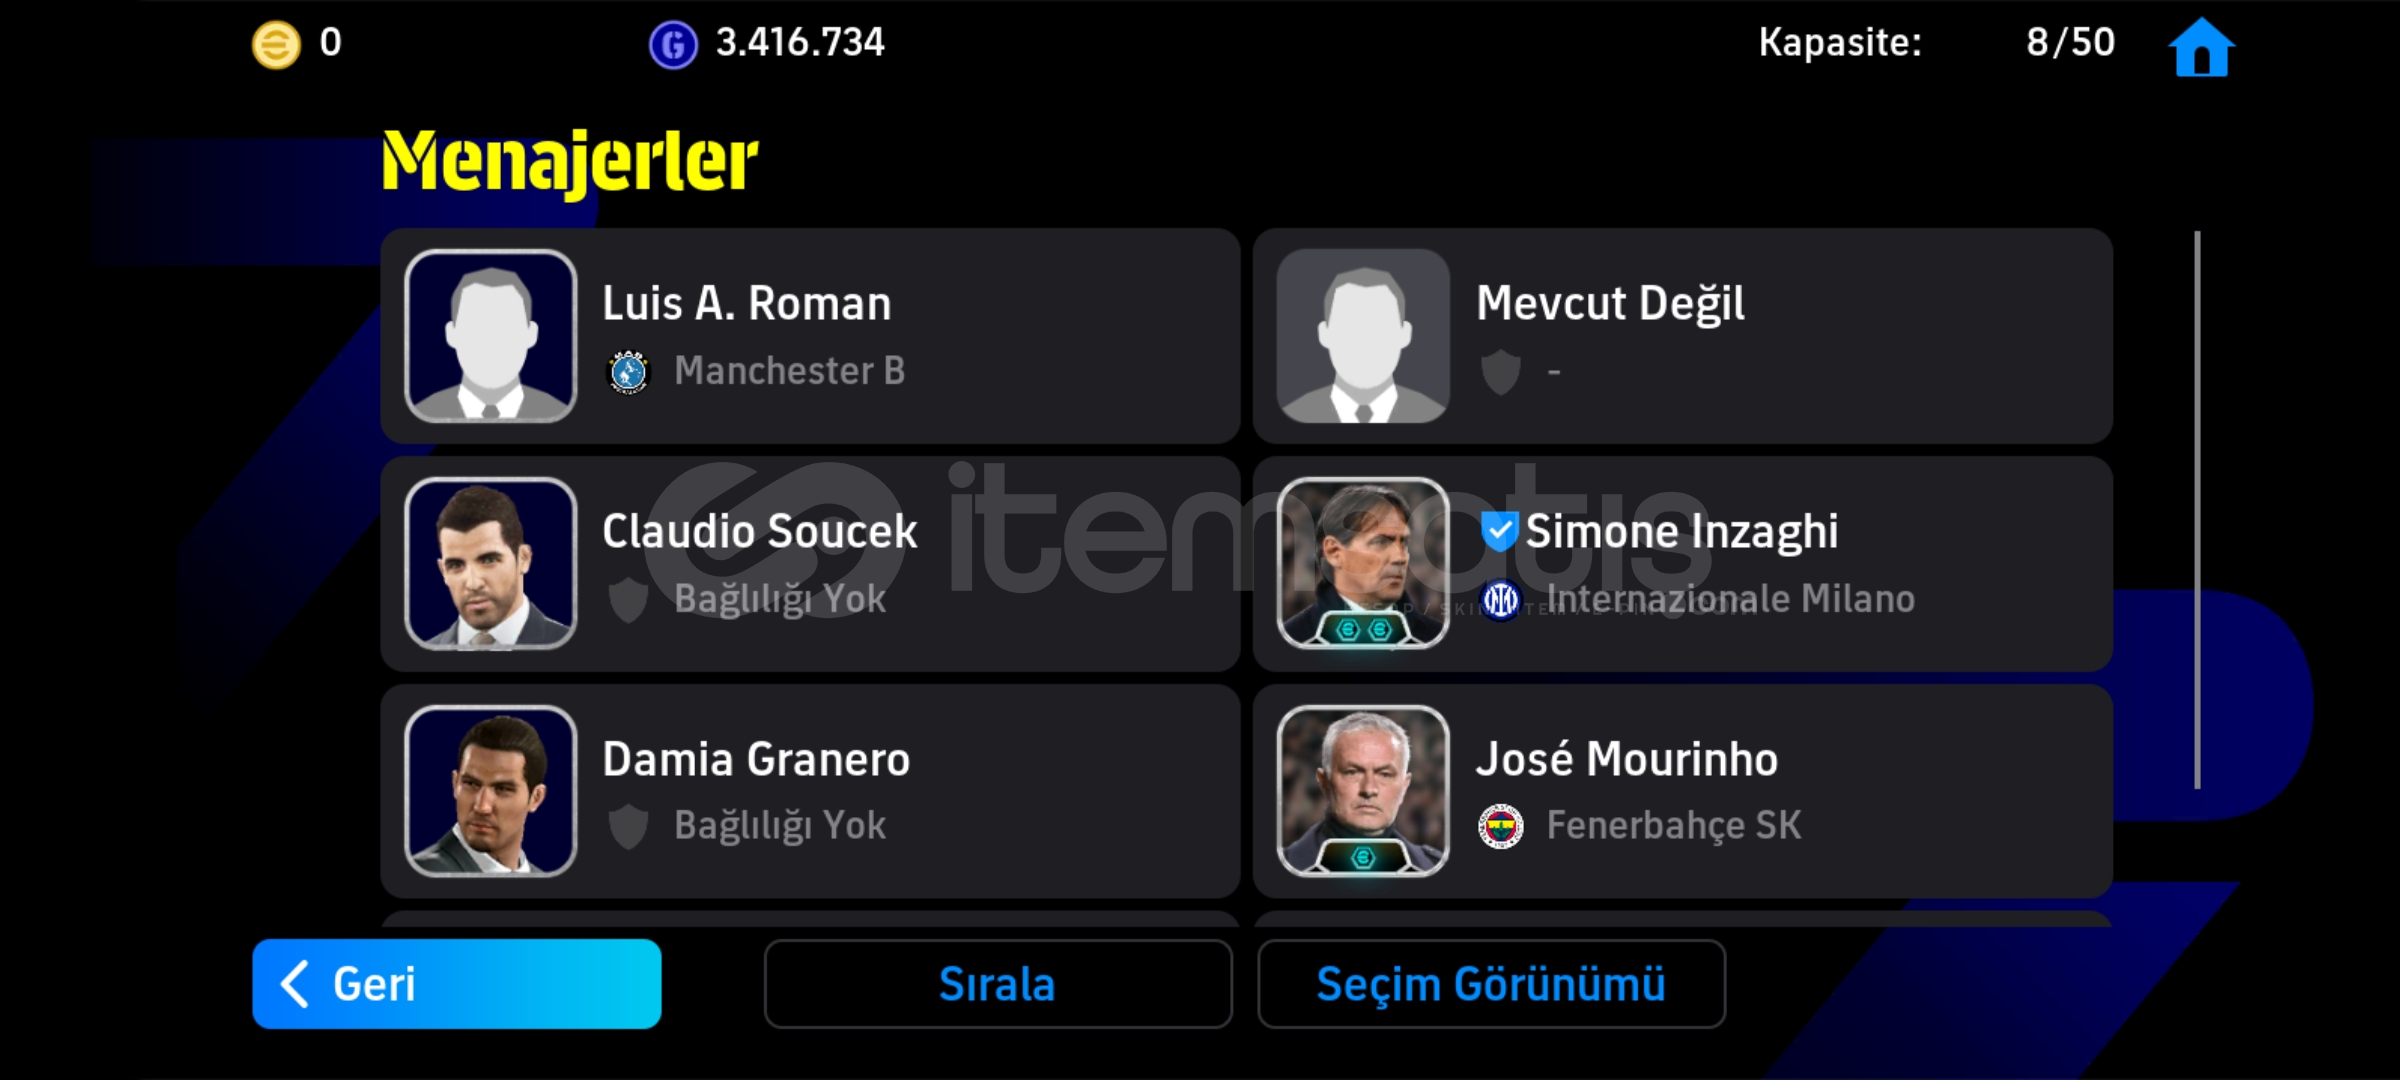
Task: Open the Luis A. Roman manager card
Action: (x=810, y=336)
